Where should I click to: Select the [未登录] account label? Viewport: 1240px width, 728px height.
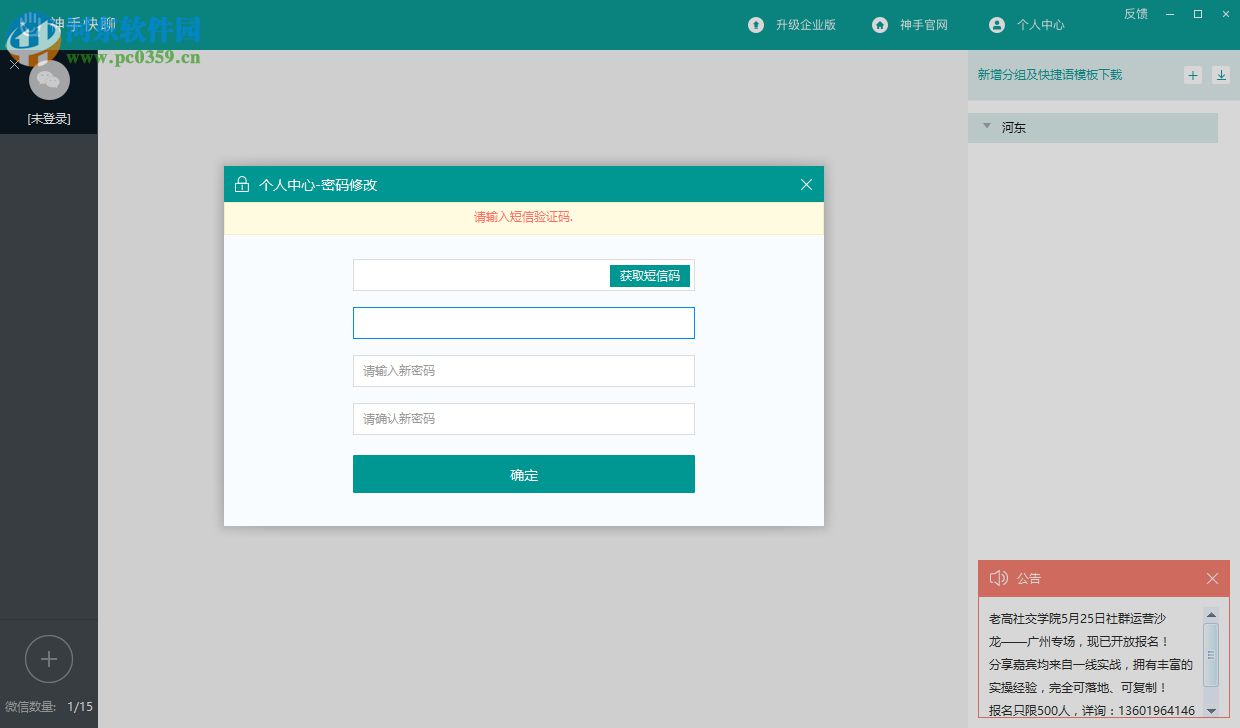click(x=49, y=119)
